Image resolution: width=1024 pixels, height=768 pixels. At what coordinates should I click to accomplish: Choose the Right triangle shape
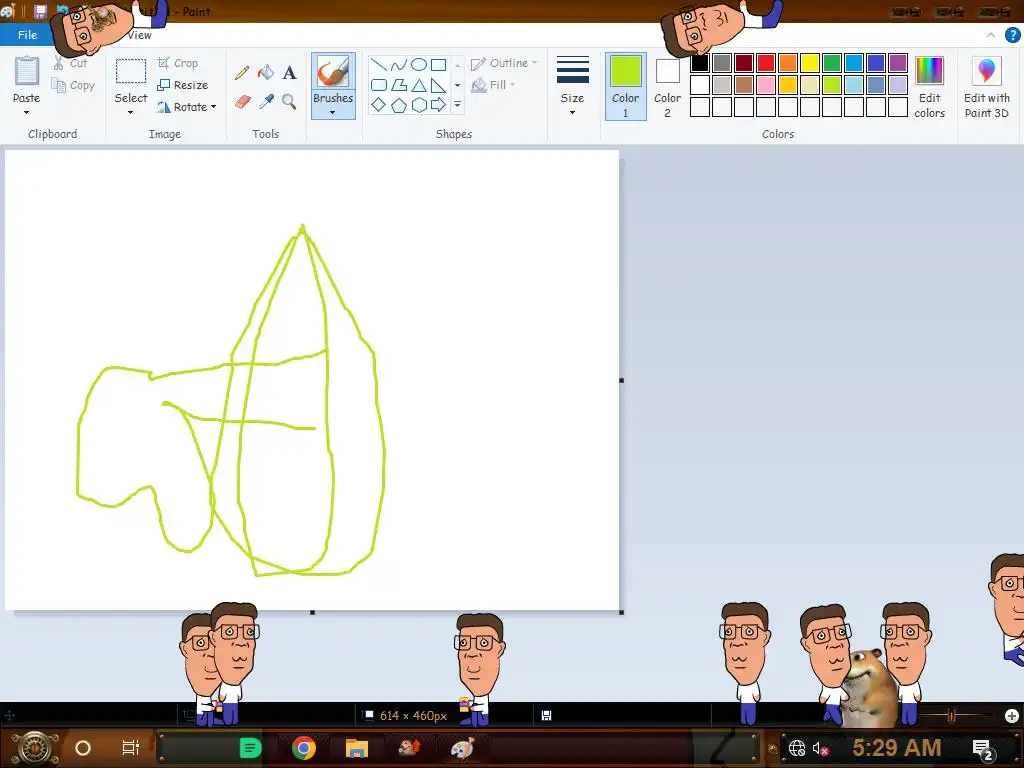439,85
